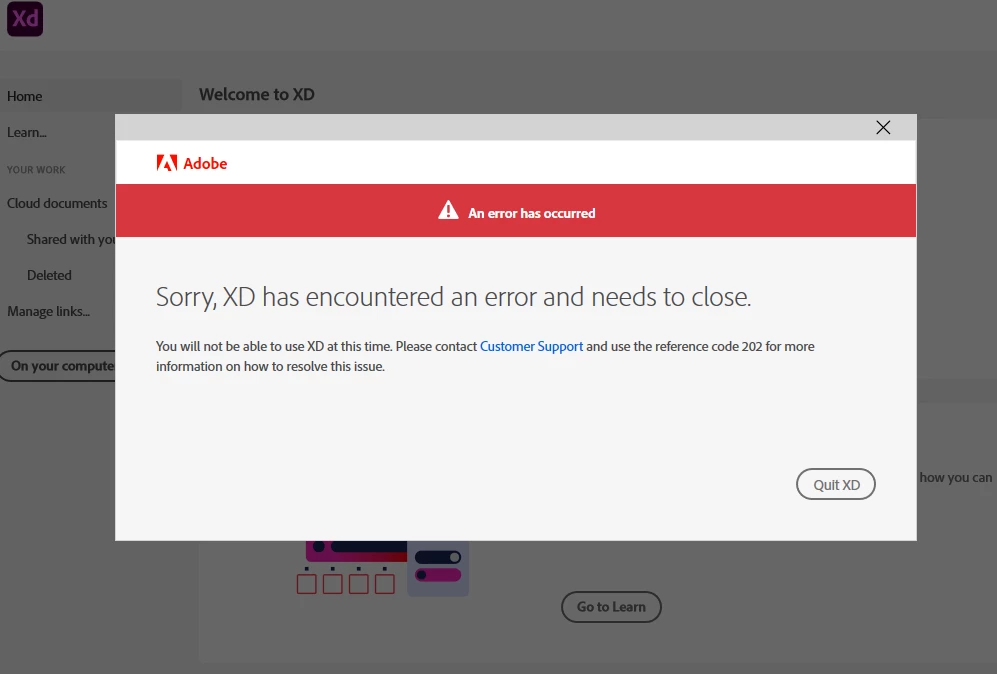
Task: Select Home in the sidebar
Action: [x=91, y=96]
